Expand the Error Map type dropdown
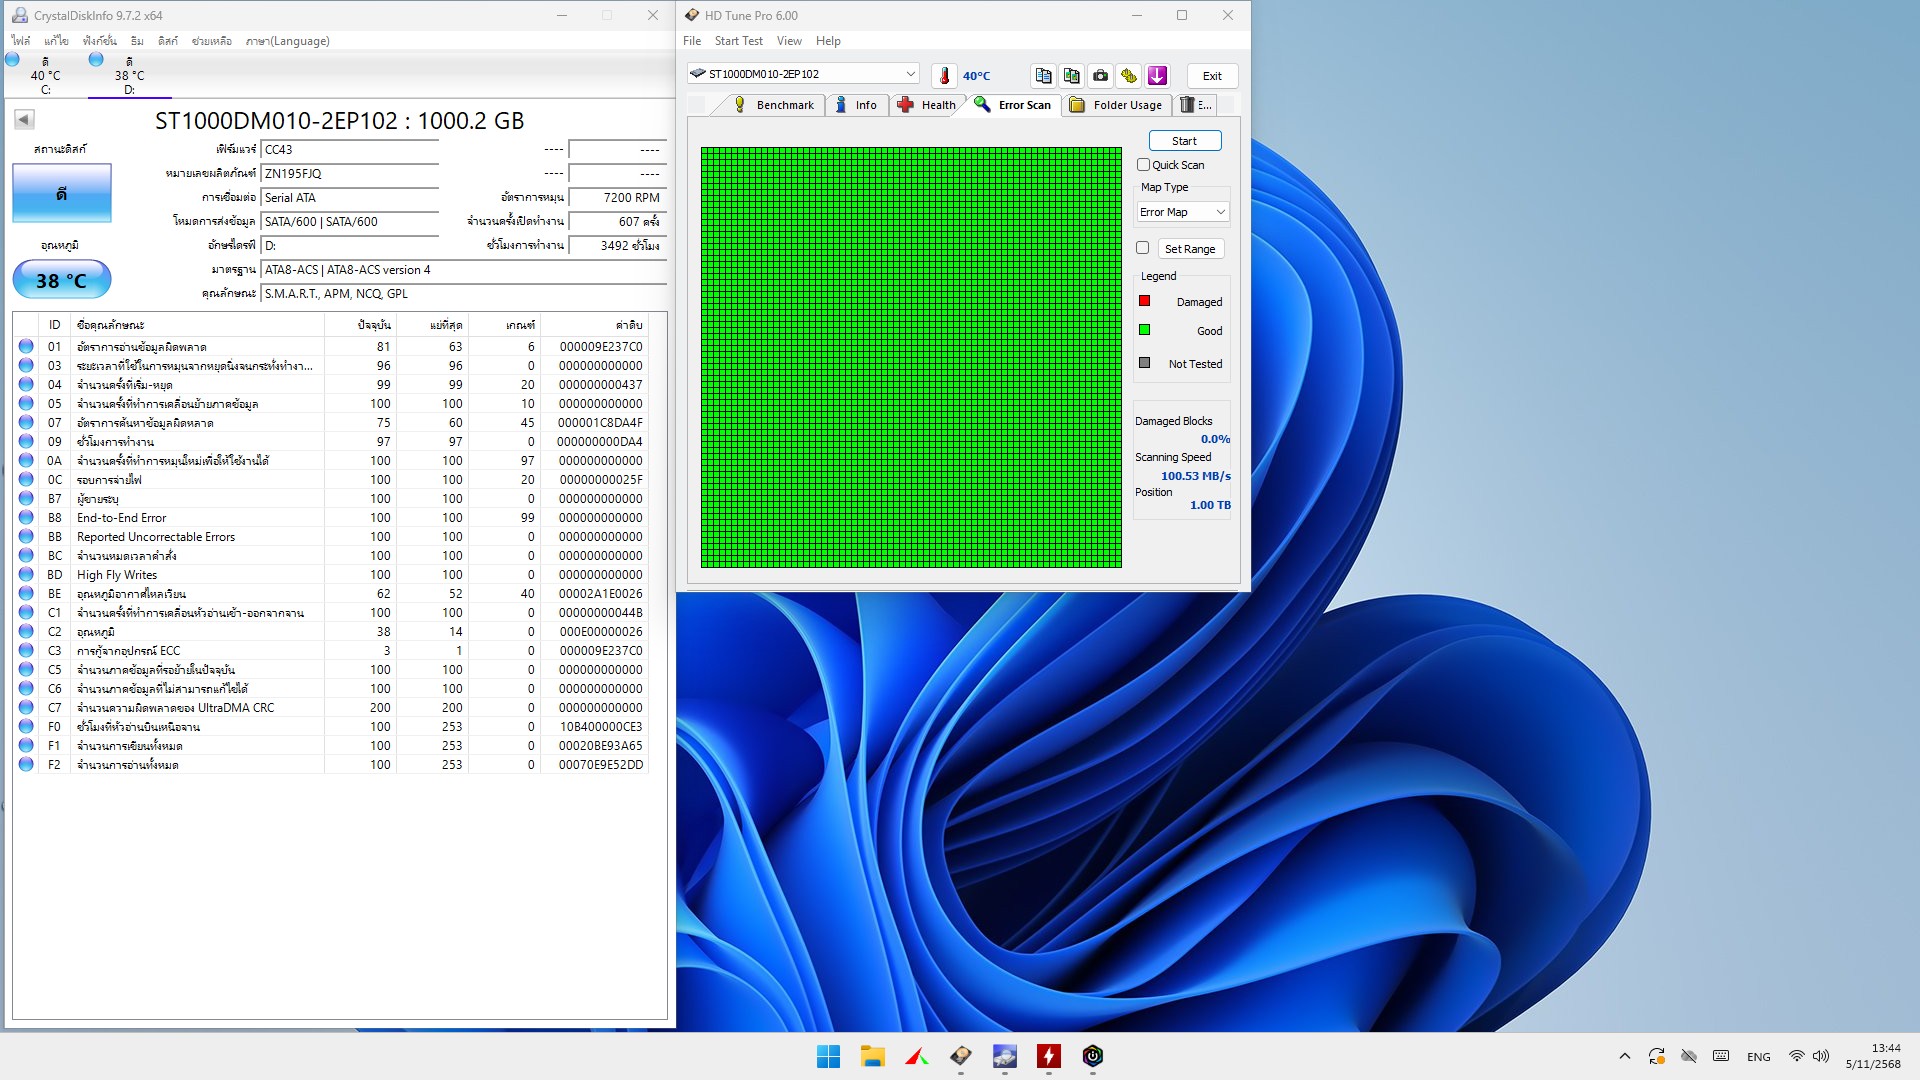1920x1080 pixels. (1182, 212)
